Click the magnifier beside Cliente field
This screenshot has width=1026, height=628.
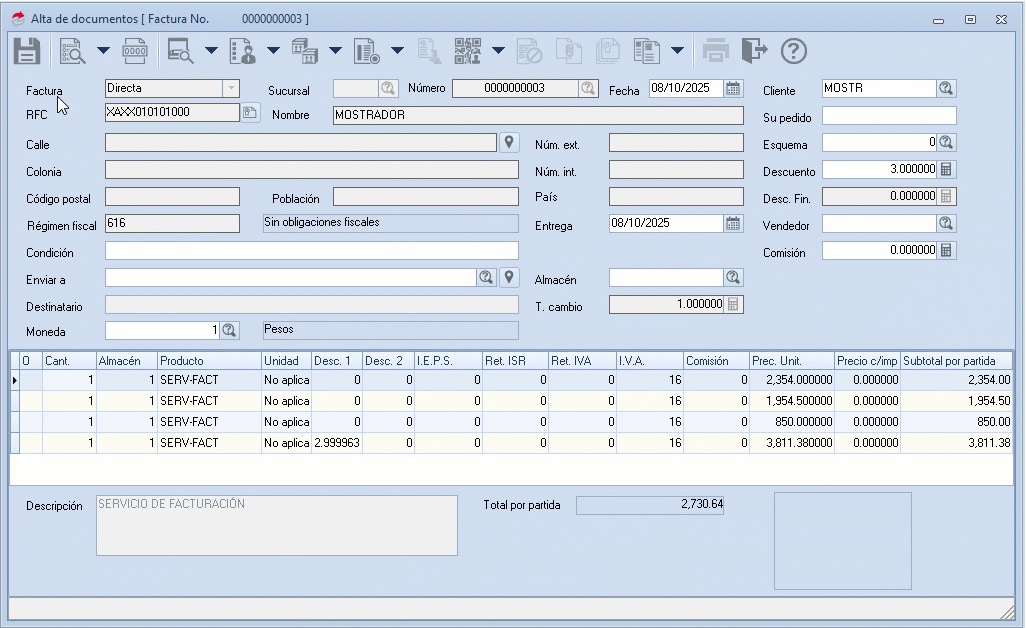(946, 88)
